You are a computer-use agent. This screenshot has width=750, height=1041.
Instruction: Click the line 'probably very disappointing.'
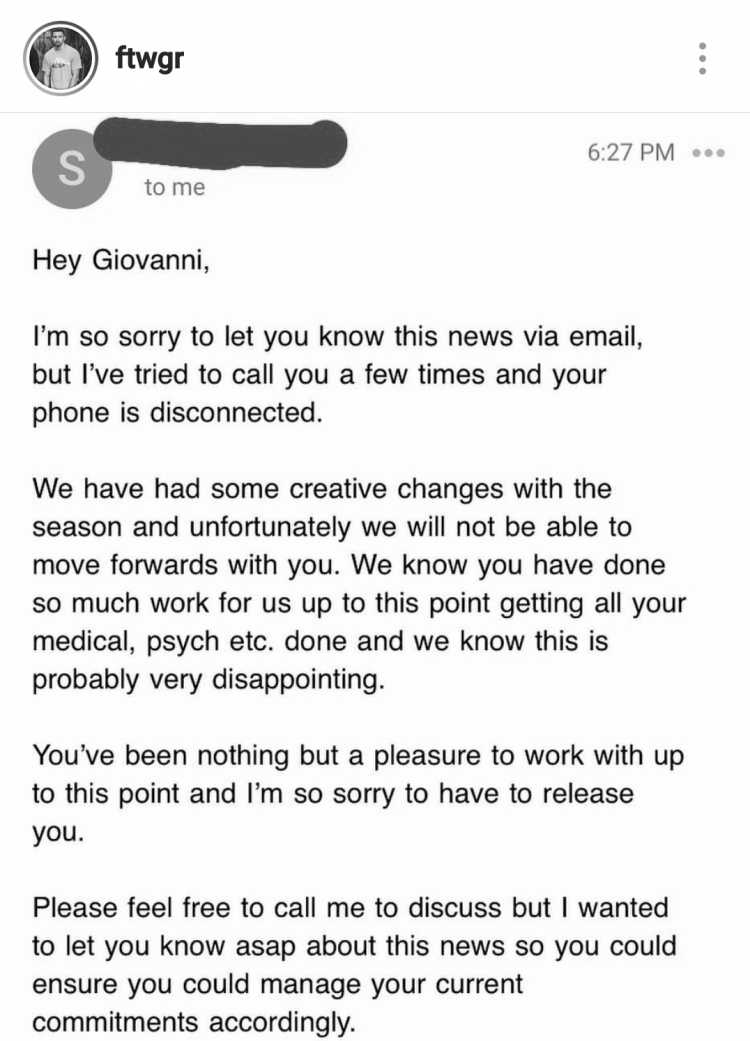tap(208, 679)
